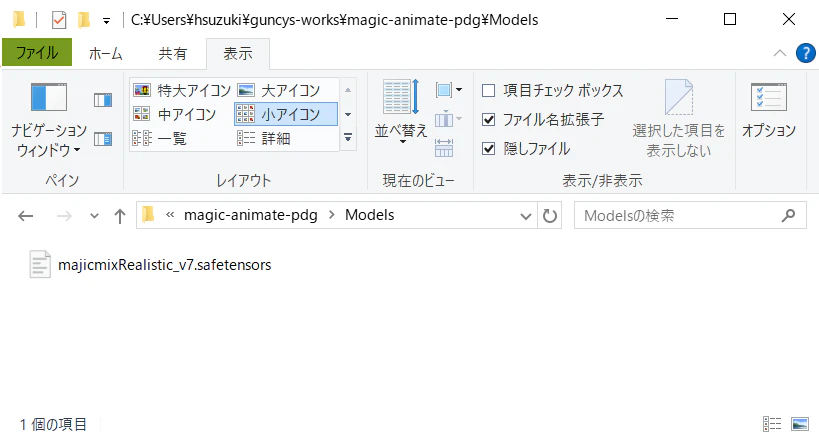Maximize the Explorer window
The width and height of the screenshot is (819, 440).
tap(730, 19)
